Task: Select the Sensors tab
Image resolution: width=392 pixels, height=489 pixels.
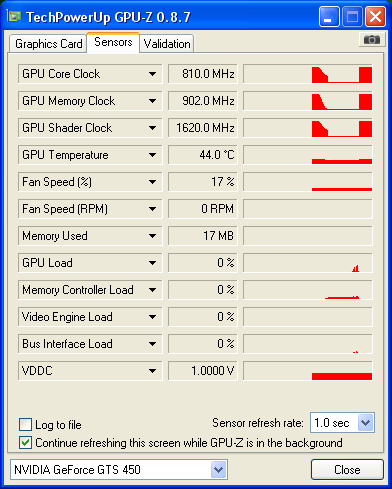Action: point(113,42)
